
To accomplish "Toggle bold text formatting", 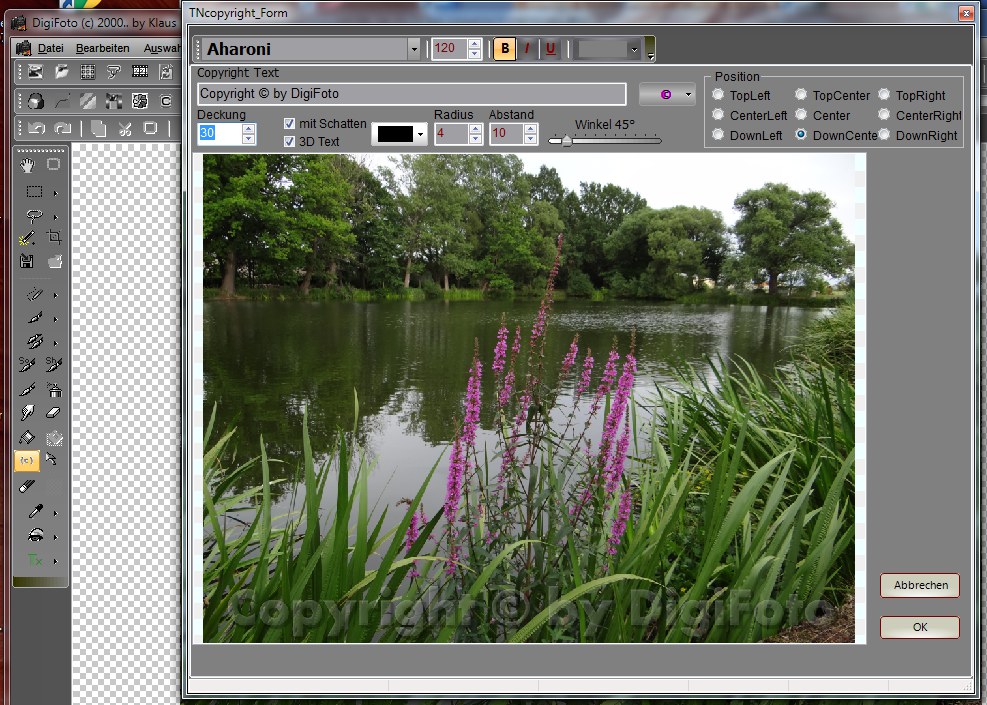I will click(x=504, y=49).
